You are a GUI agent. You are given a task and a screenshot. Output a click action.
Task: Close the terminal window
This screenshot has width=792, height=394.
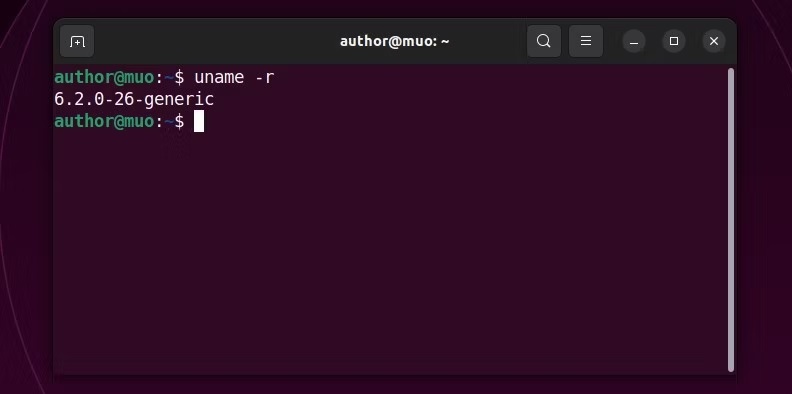tap(714, 41)
